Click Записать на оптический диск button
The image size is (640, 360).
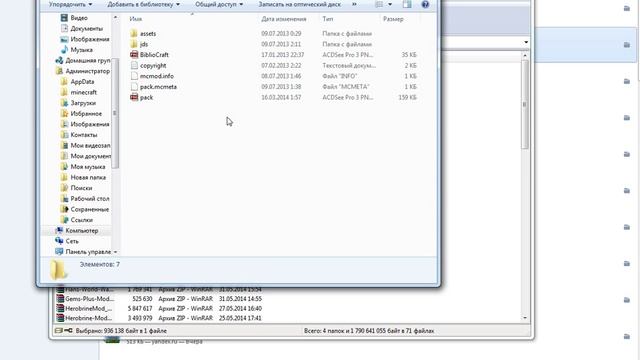(300, 4)
